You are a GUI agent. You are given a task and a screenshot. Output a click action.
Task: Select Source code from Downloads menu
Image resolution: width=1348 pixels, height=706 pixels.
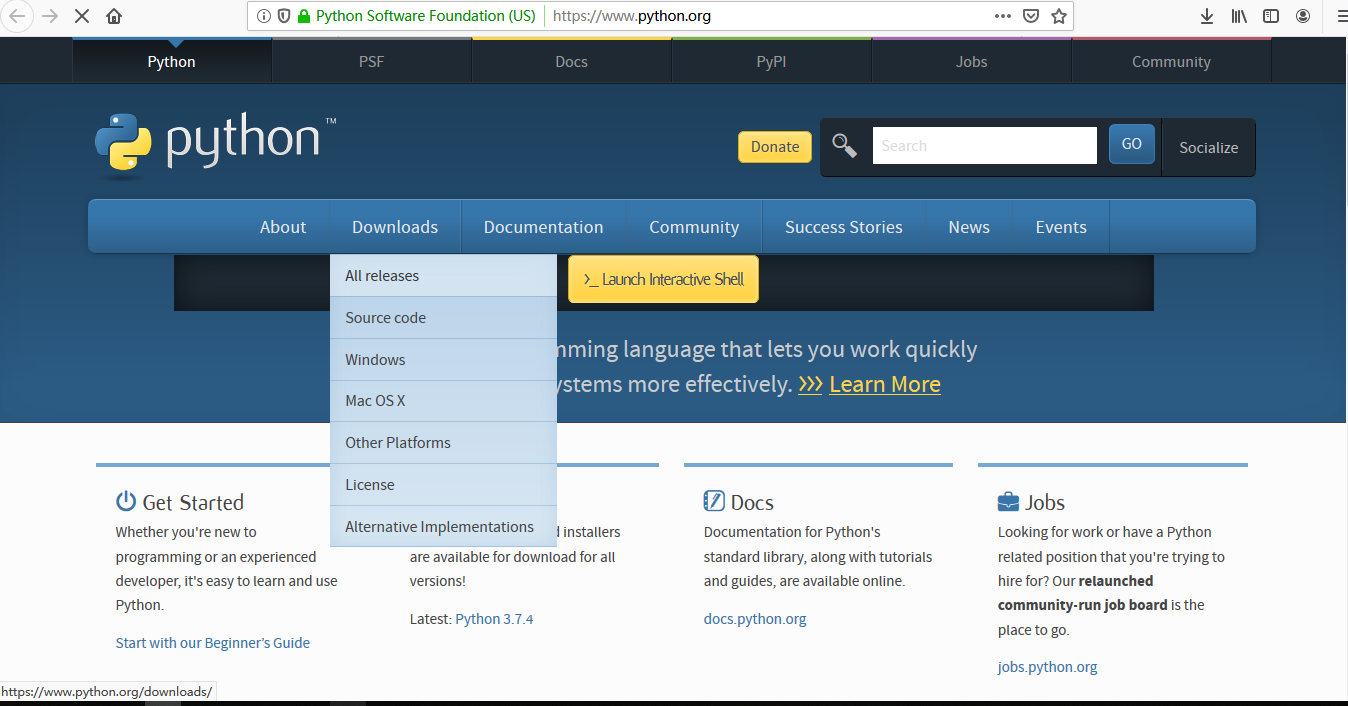[443, 318]
